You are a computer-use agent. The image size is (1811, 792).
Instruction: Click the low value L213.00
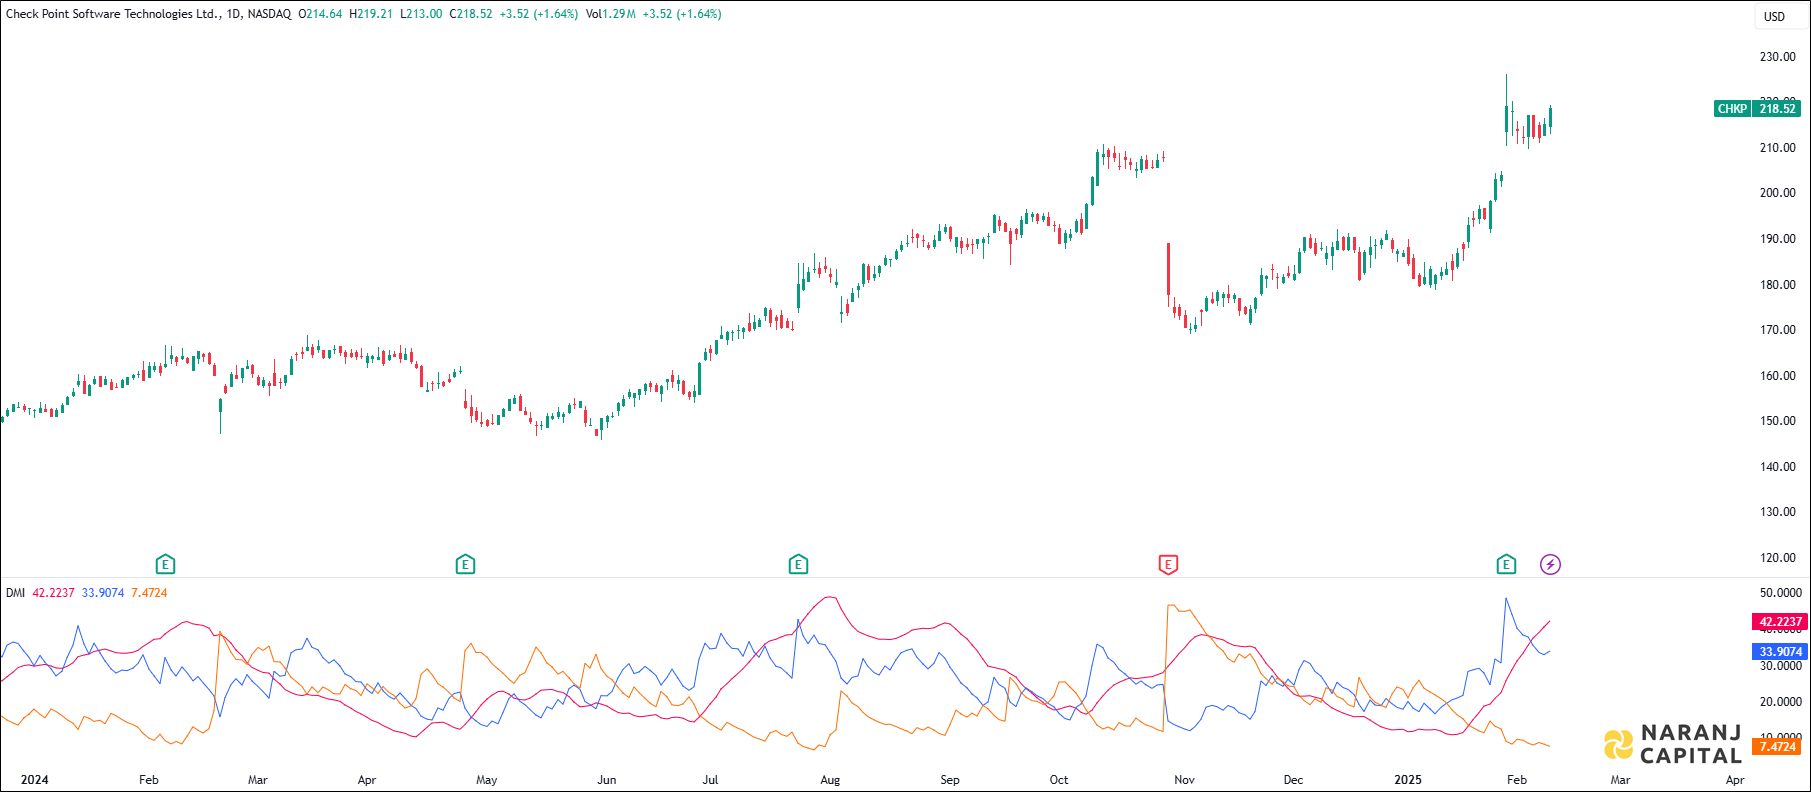(421, 14)
